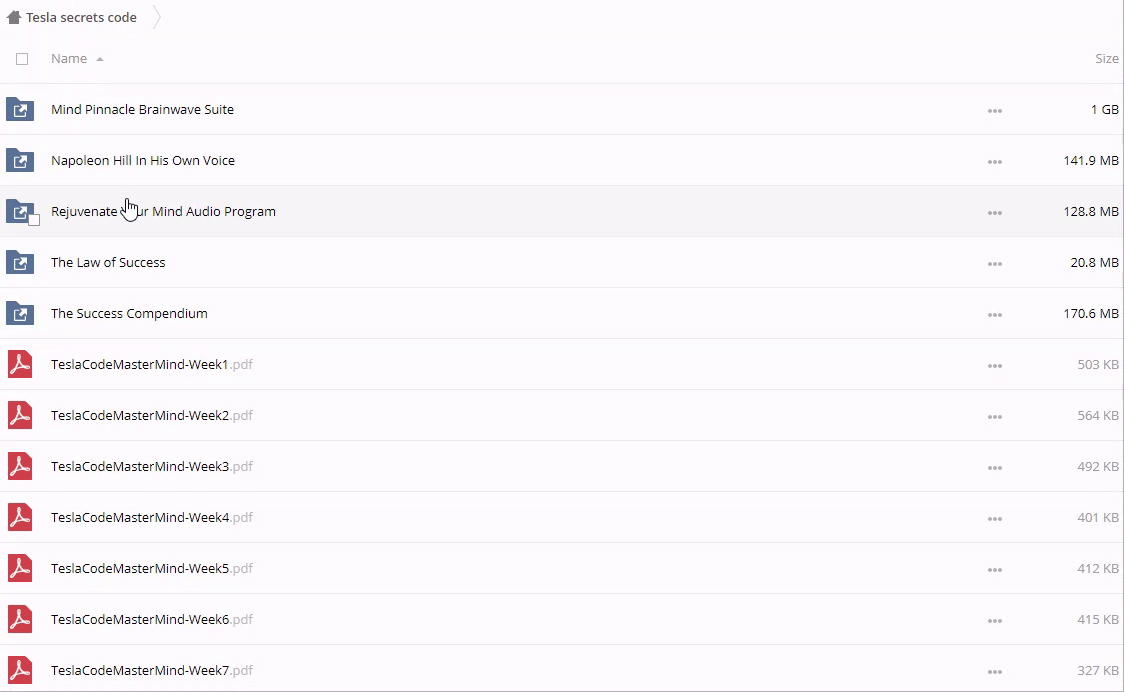Click the Mind Pinnacle Brainwave Suite folder icon

pos(20,109)
